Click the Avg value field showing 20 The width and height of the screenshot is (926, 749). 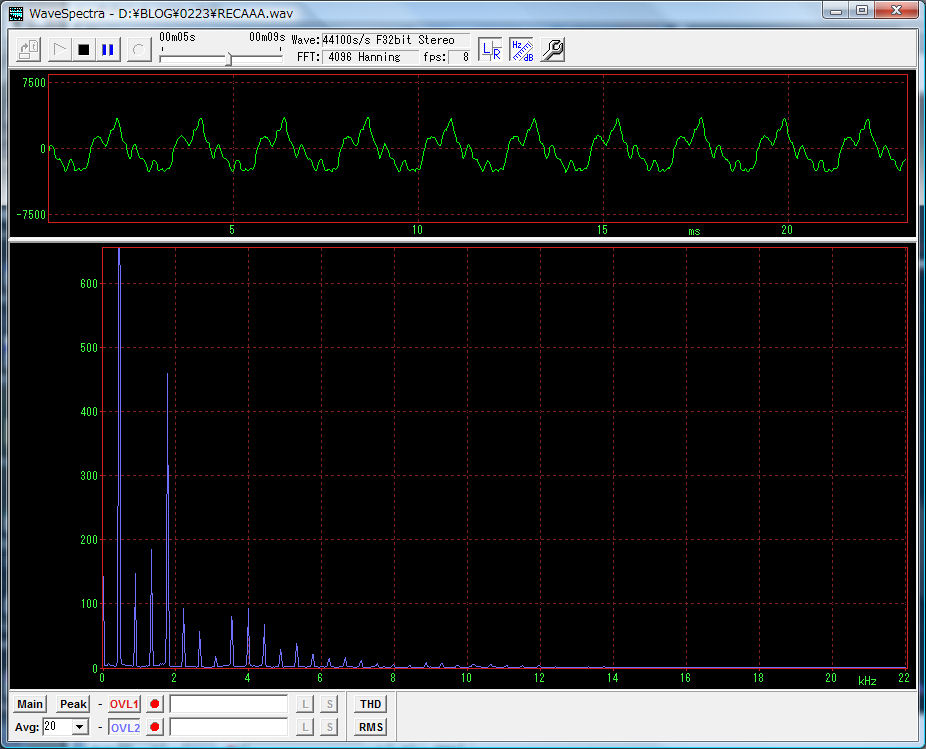(x=57, y=727)
